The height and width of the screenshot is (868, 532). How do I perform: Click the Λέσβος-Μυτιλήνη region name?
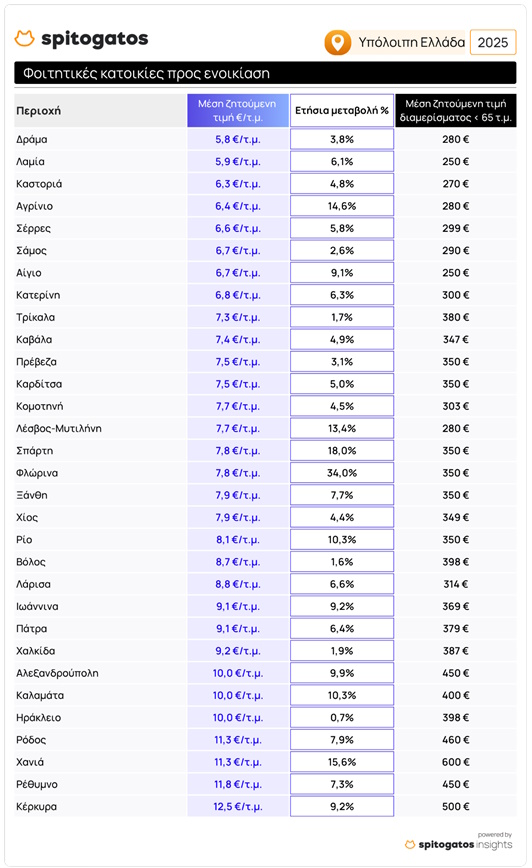59,428
